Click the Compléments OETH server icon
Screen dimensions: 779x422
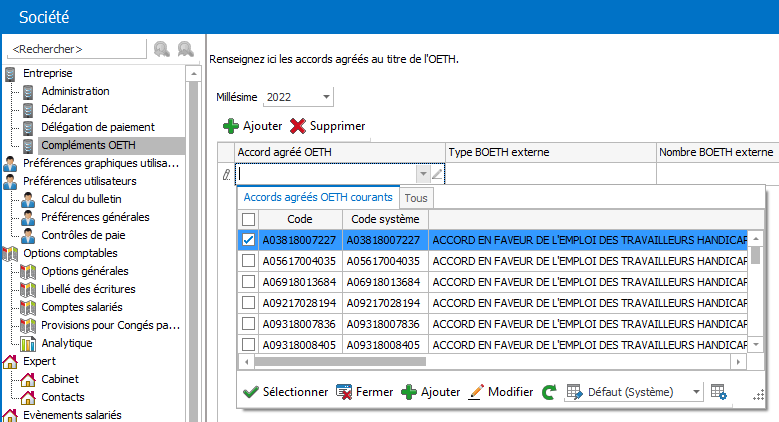(28, 145)
